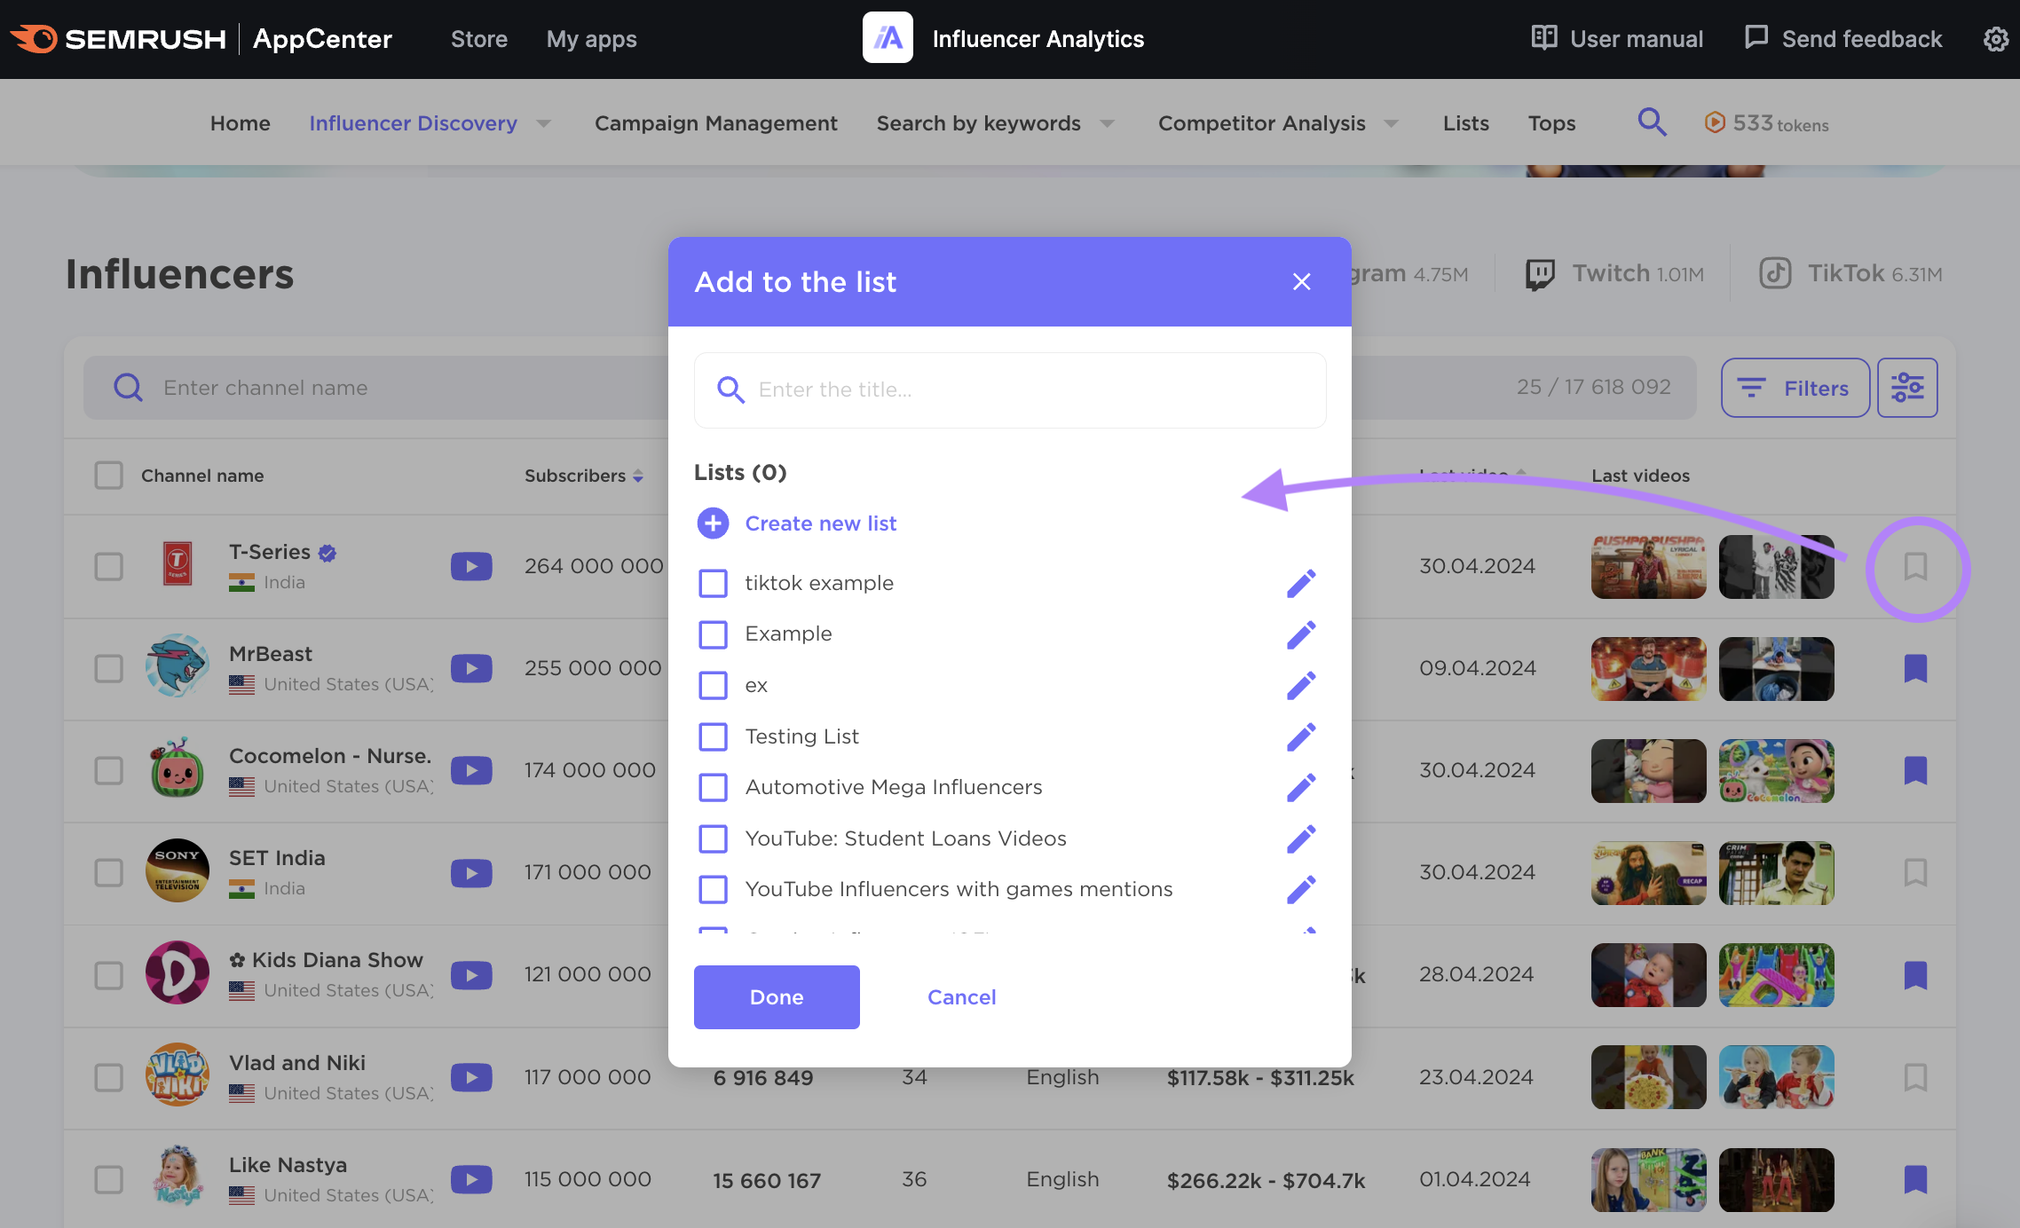Open second Cocomelon last video thumbnail
Screen dimensions: 2020x1228
click(1776, 770)
